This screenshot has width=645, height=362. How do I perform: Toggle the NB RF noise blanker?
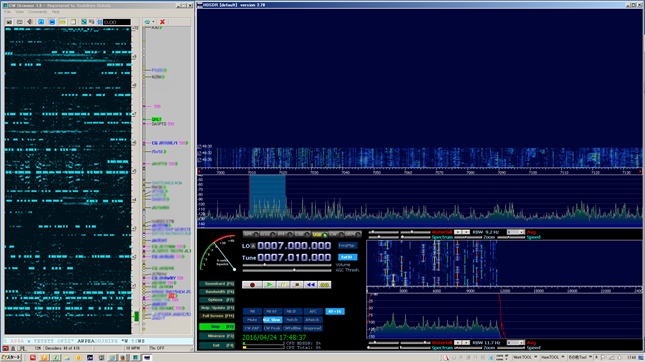click(272, 311)
